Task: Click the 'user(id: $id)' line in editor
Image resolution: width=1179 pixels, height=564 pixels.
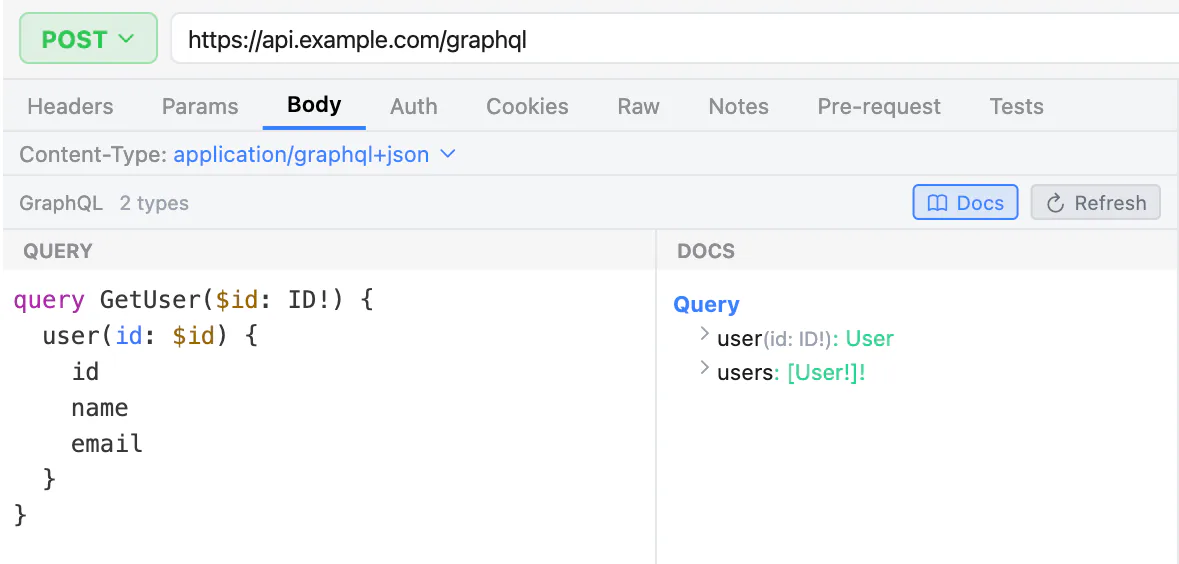Action: tap(150, 335)
